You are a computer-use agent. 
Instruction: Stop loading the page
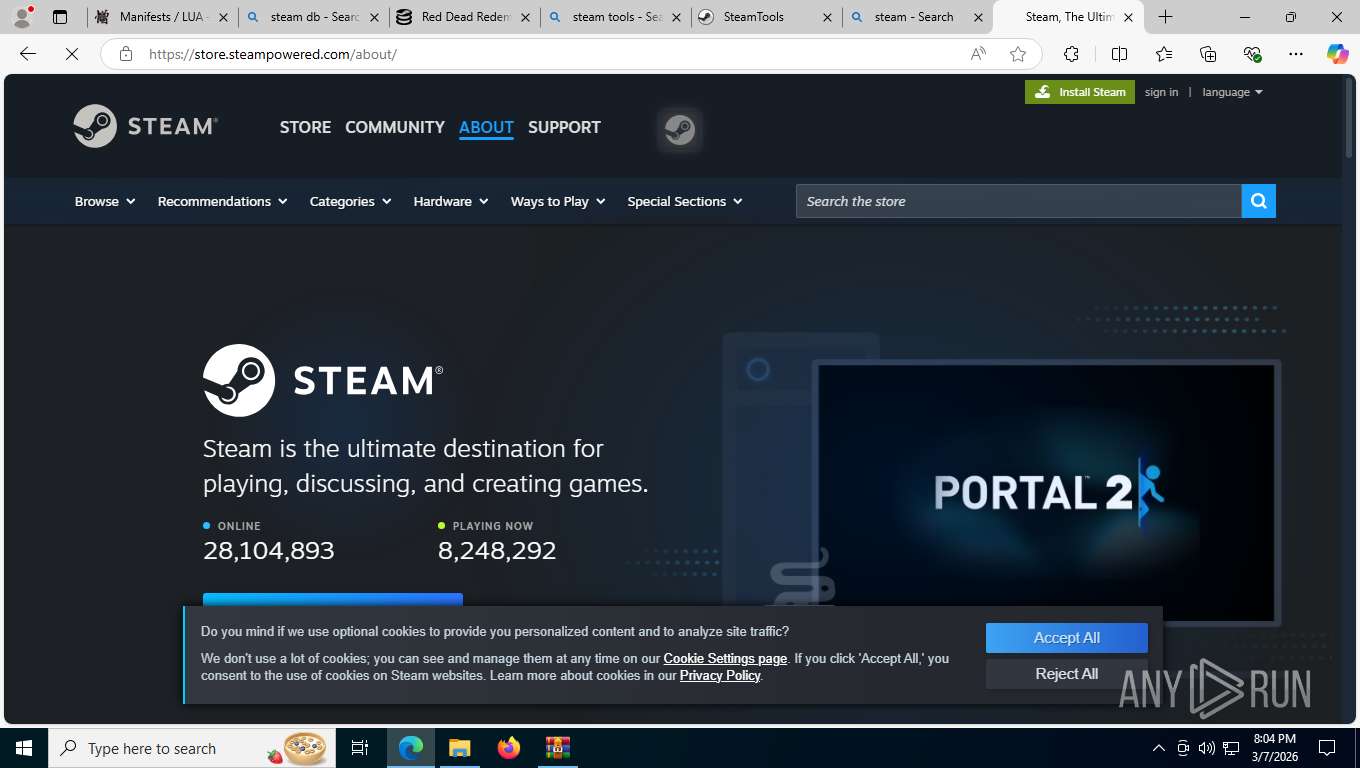(x=72, y=54)
